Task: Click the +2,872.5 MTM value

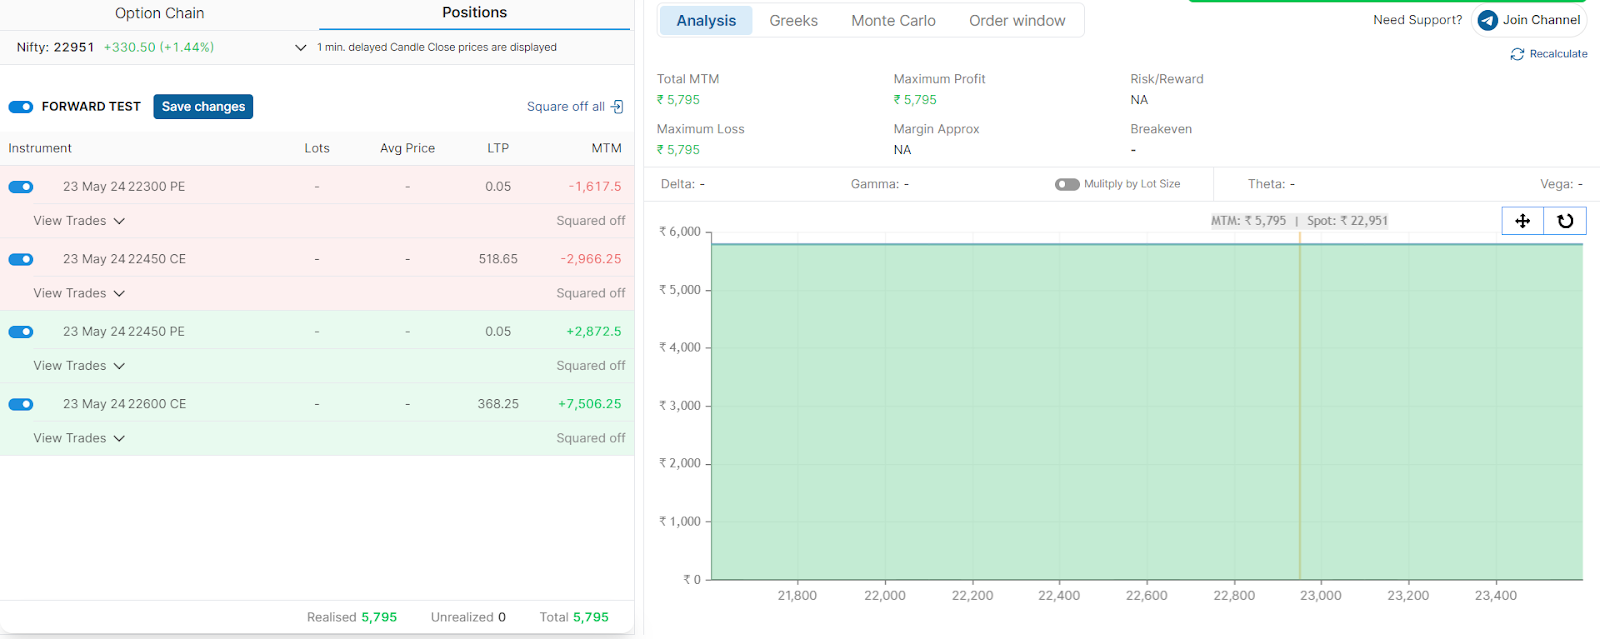Action: (594, 332)
